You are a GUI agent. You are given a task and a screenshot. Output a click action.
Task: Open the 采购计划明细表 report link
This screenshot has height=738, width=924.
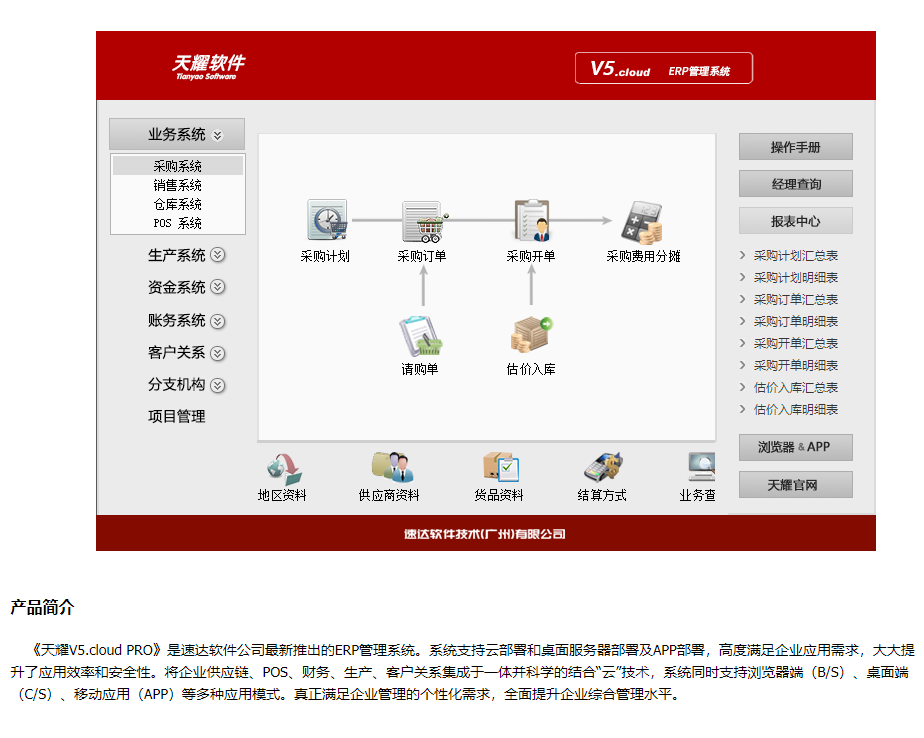pyautogui.click(x=796, y=278)
